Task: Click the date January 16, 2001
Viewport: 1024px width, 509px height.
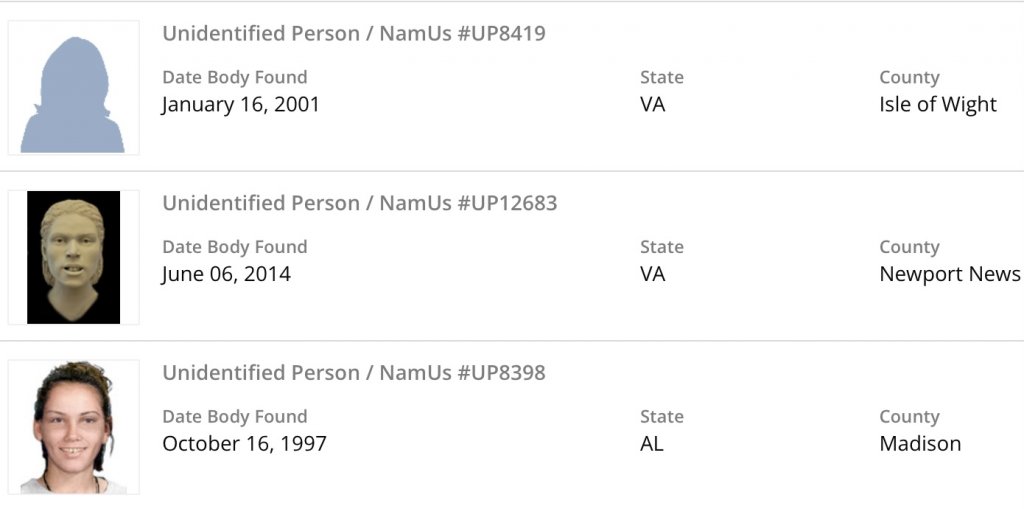Action: tap(241, 105)
